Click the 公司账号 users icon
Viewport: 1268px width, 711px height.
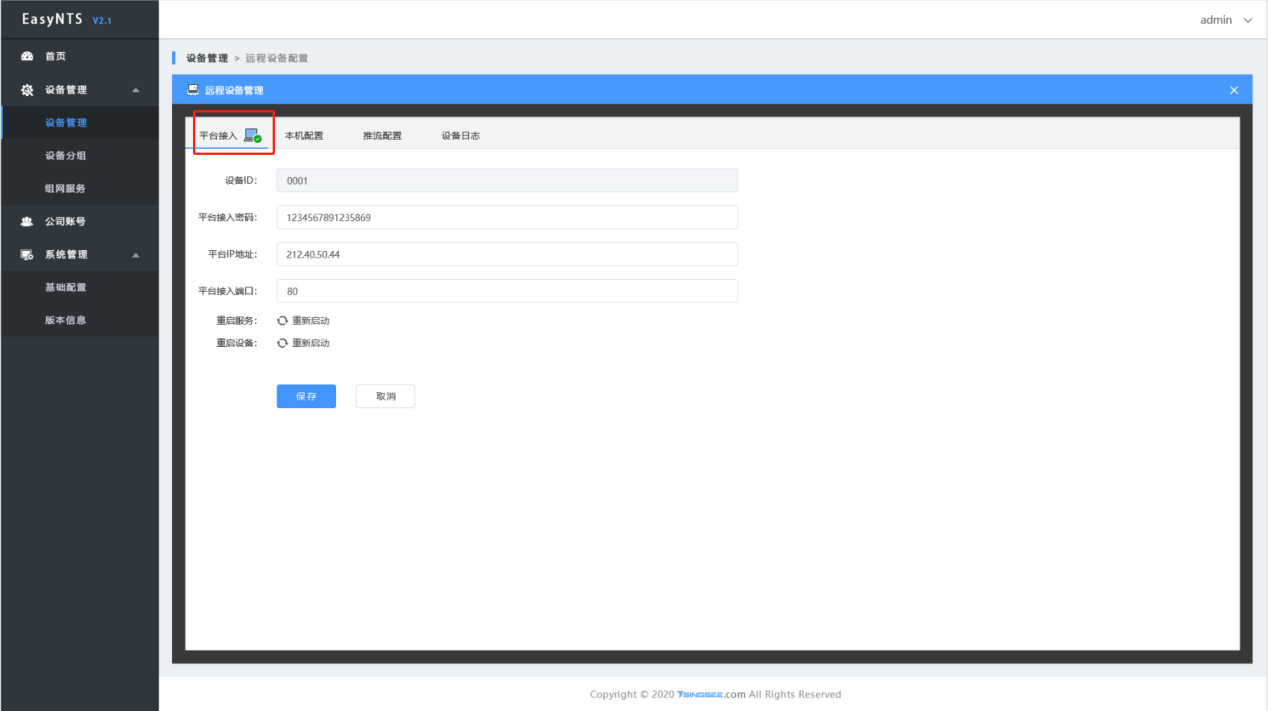pos(27,222)
